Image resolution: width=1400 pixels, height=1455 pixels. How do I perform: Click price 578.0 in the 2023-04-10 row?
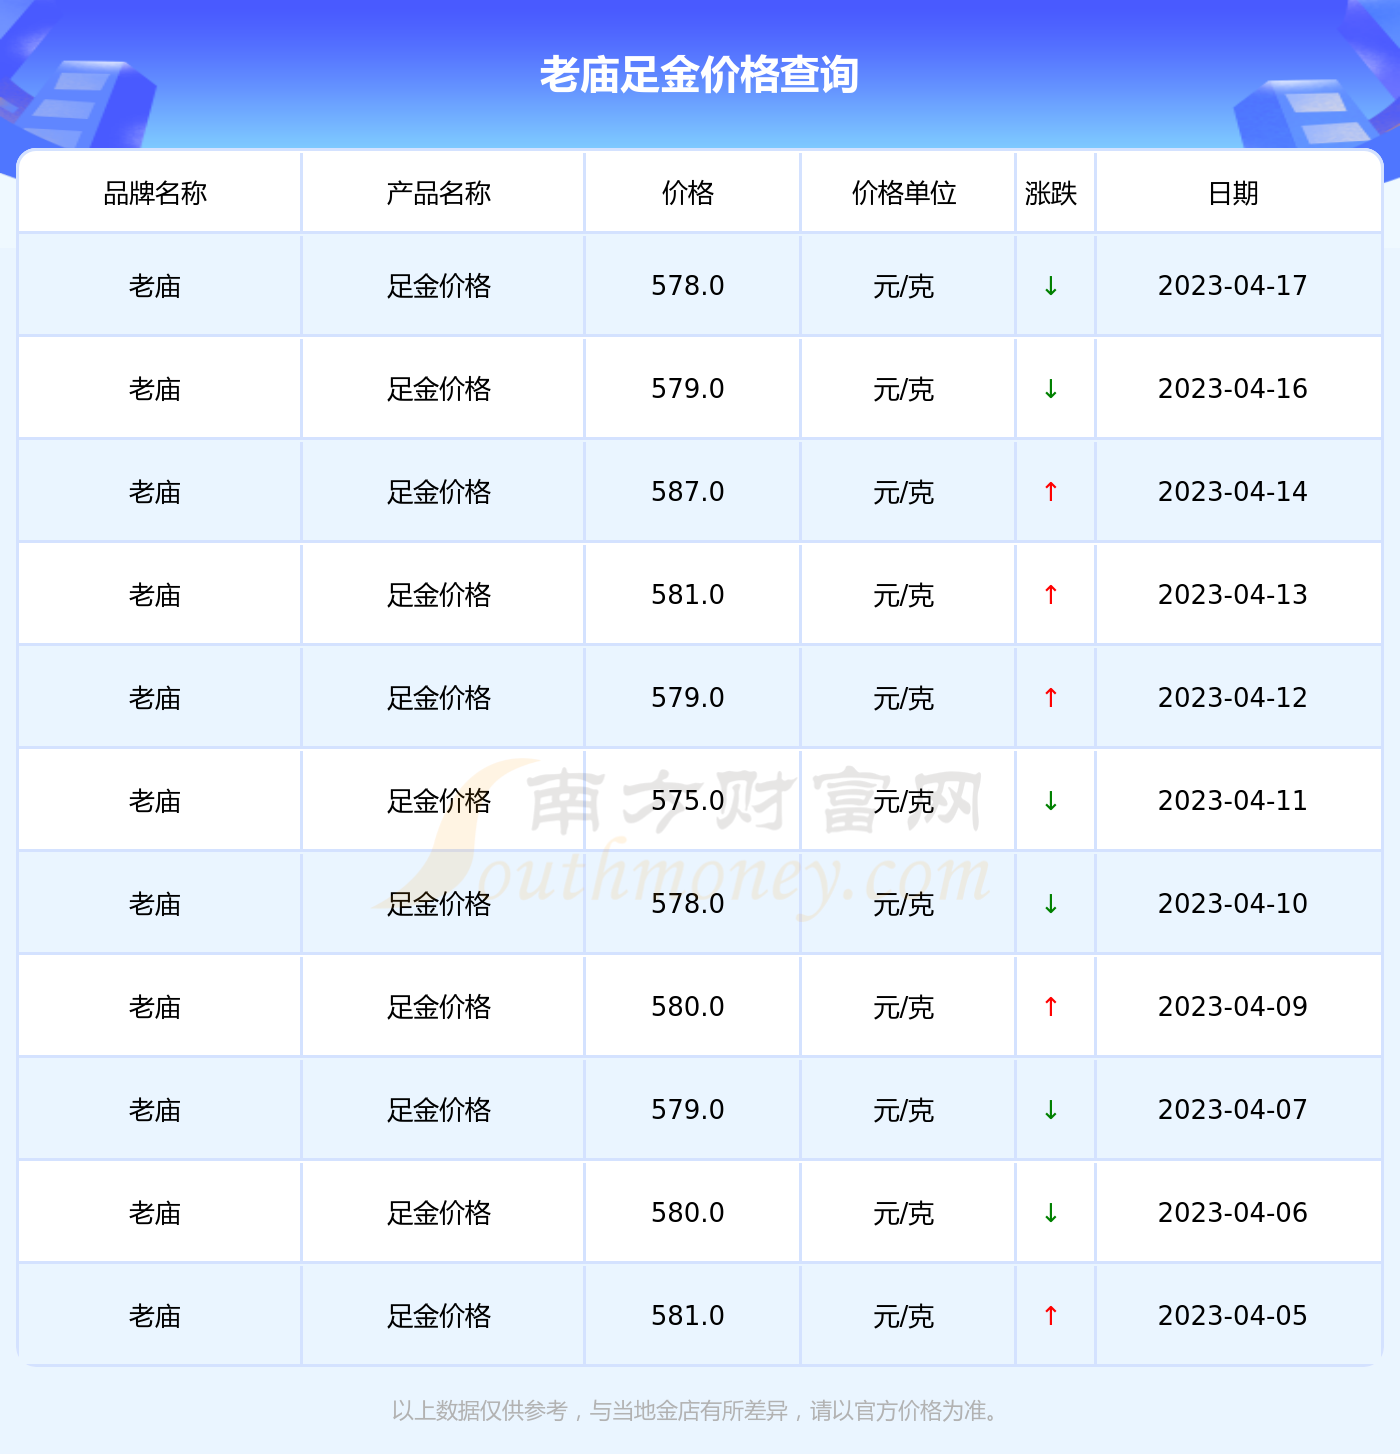[x=688, y=904]
